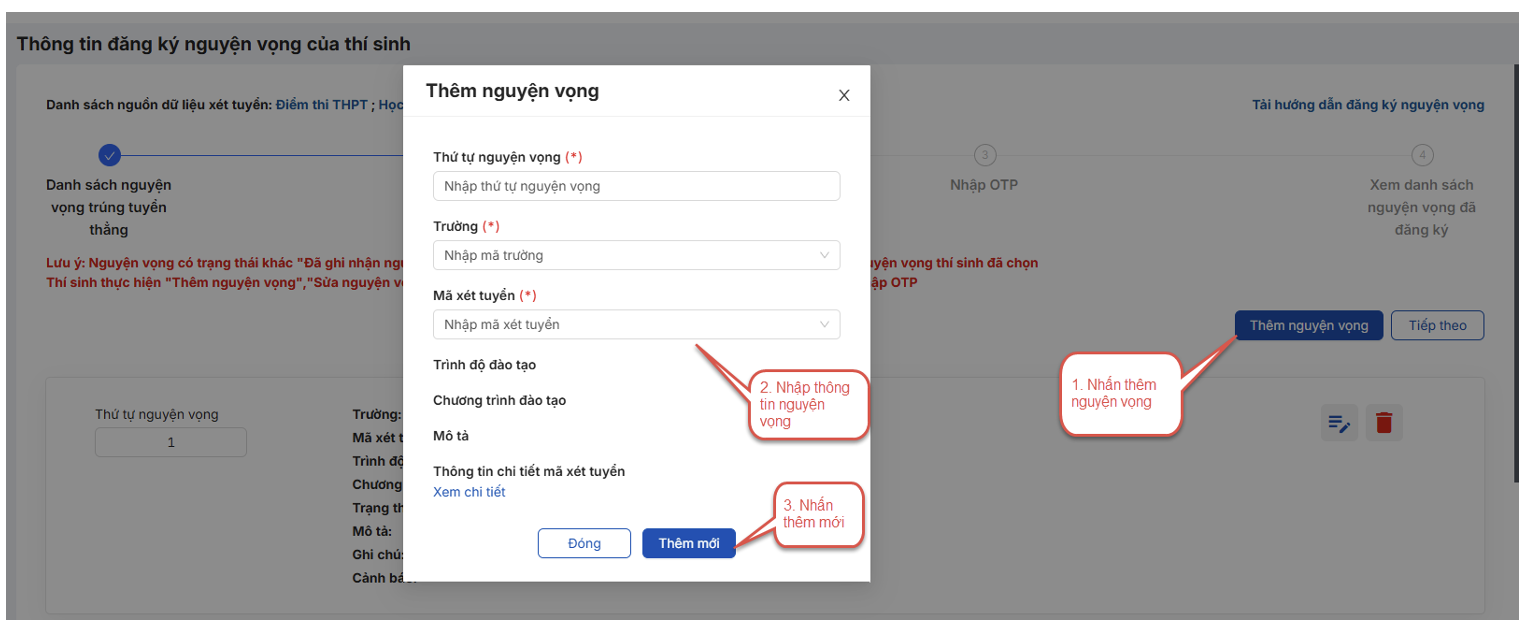1528x634 pixels.
Task: Click the Điểm thi THPT link
Action: [x=321, y=105]
